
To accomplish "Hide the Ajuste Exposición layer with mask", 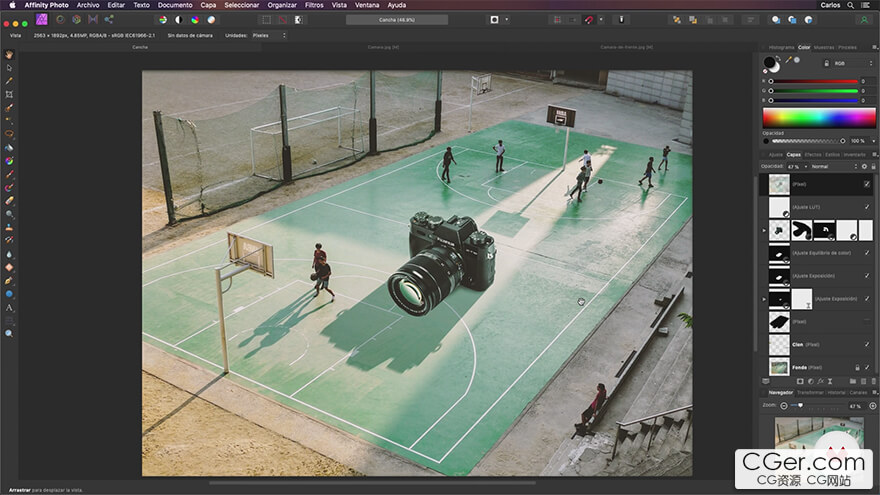I will [867, 299].
